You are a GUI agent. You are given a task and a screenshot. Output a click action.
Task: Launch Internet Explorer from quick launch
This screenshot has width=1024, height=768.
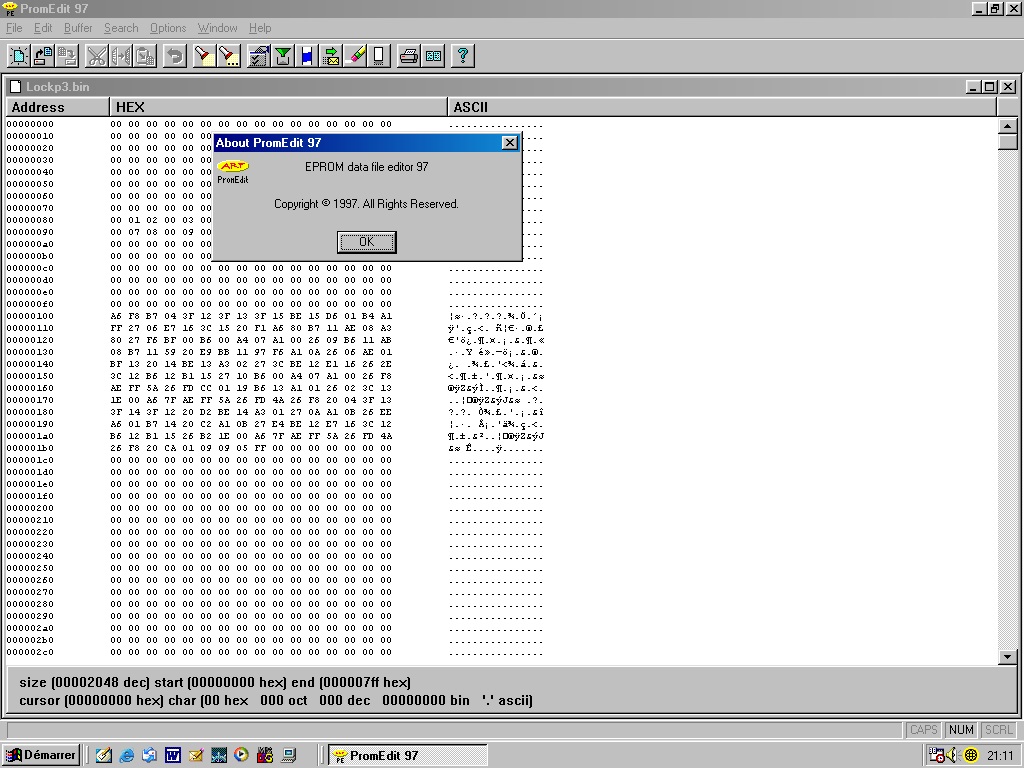point(127,756)
